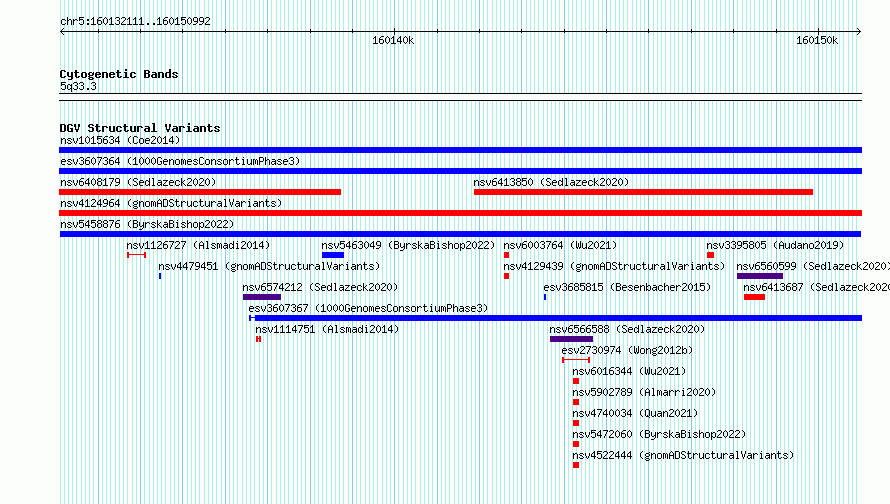
Task: Open nsv5902789 (Almarri2020) label
Action: click(x=644, y=392)
